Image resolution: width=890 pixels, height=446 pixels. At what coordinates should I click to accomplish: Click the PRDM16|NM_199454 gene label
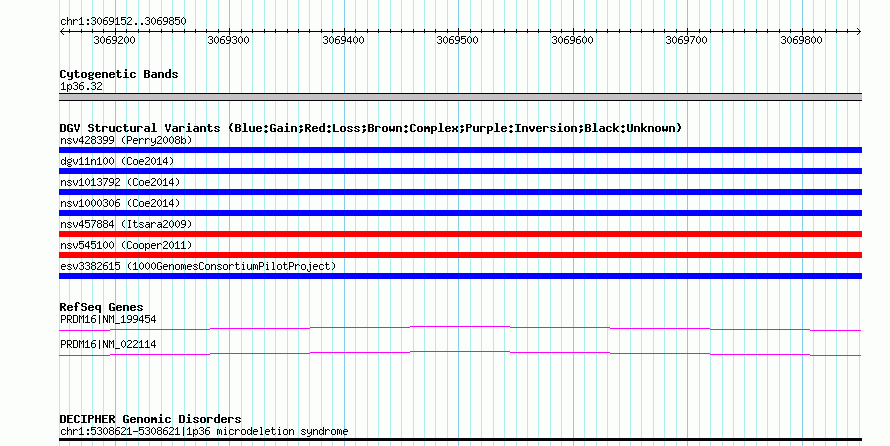coord(108,319)
